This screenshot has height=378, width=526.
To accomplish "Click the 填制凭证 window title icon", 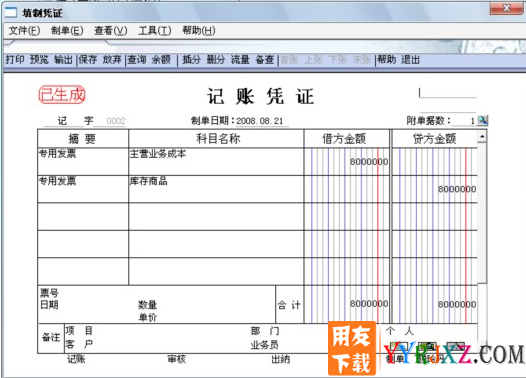I will (11, 13).
